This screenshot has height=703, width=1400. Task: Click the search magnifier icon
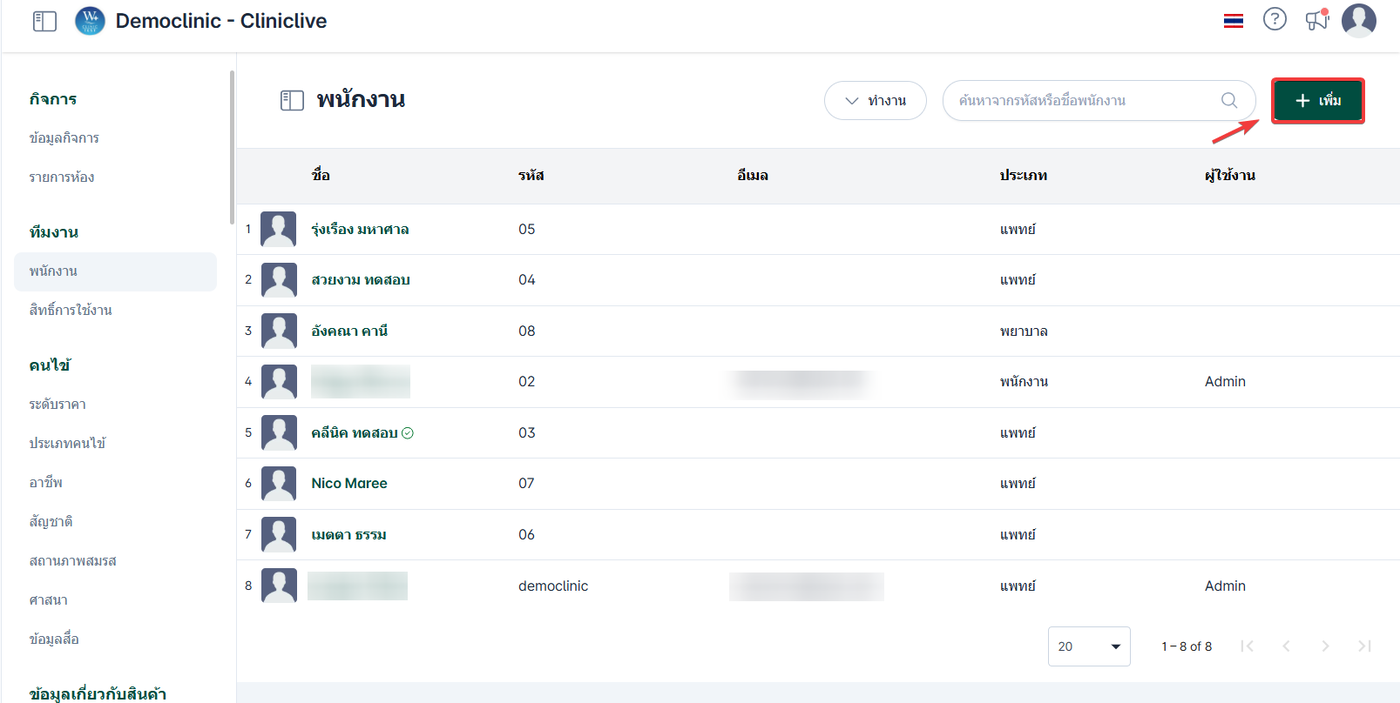pos(1230,100)
